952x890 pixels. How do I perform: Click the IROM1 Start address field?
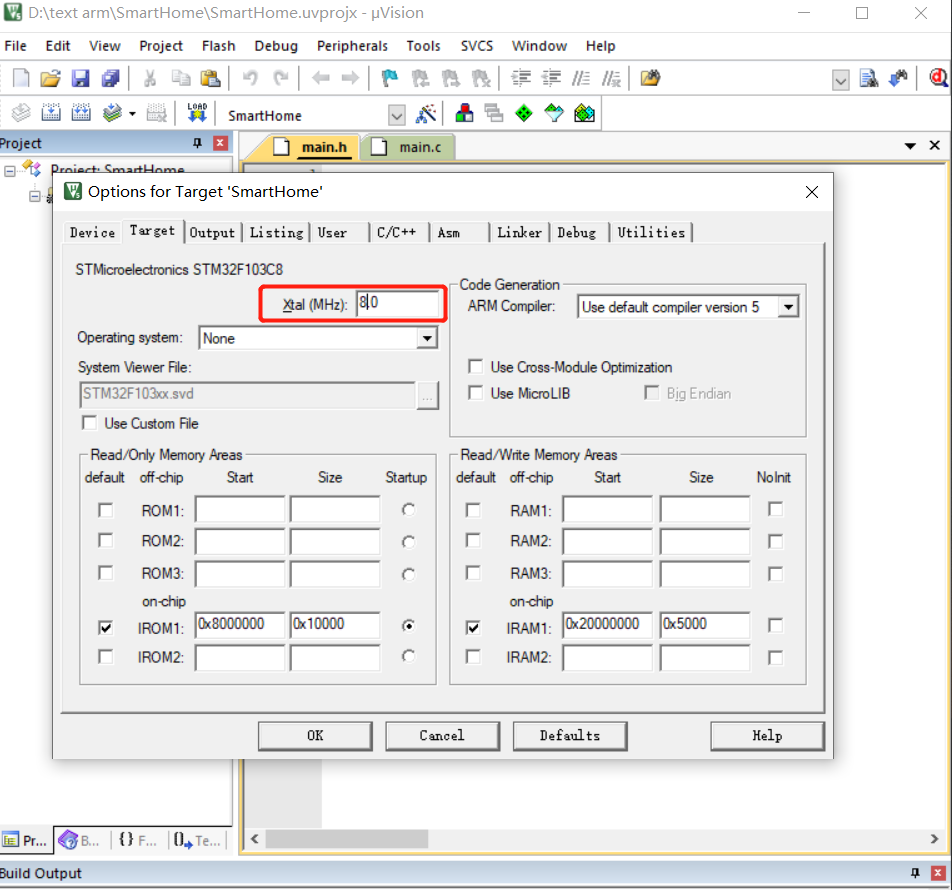[240, 625]
